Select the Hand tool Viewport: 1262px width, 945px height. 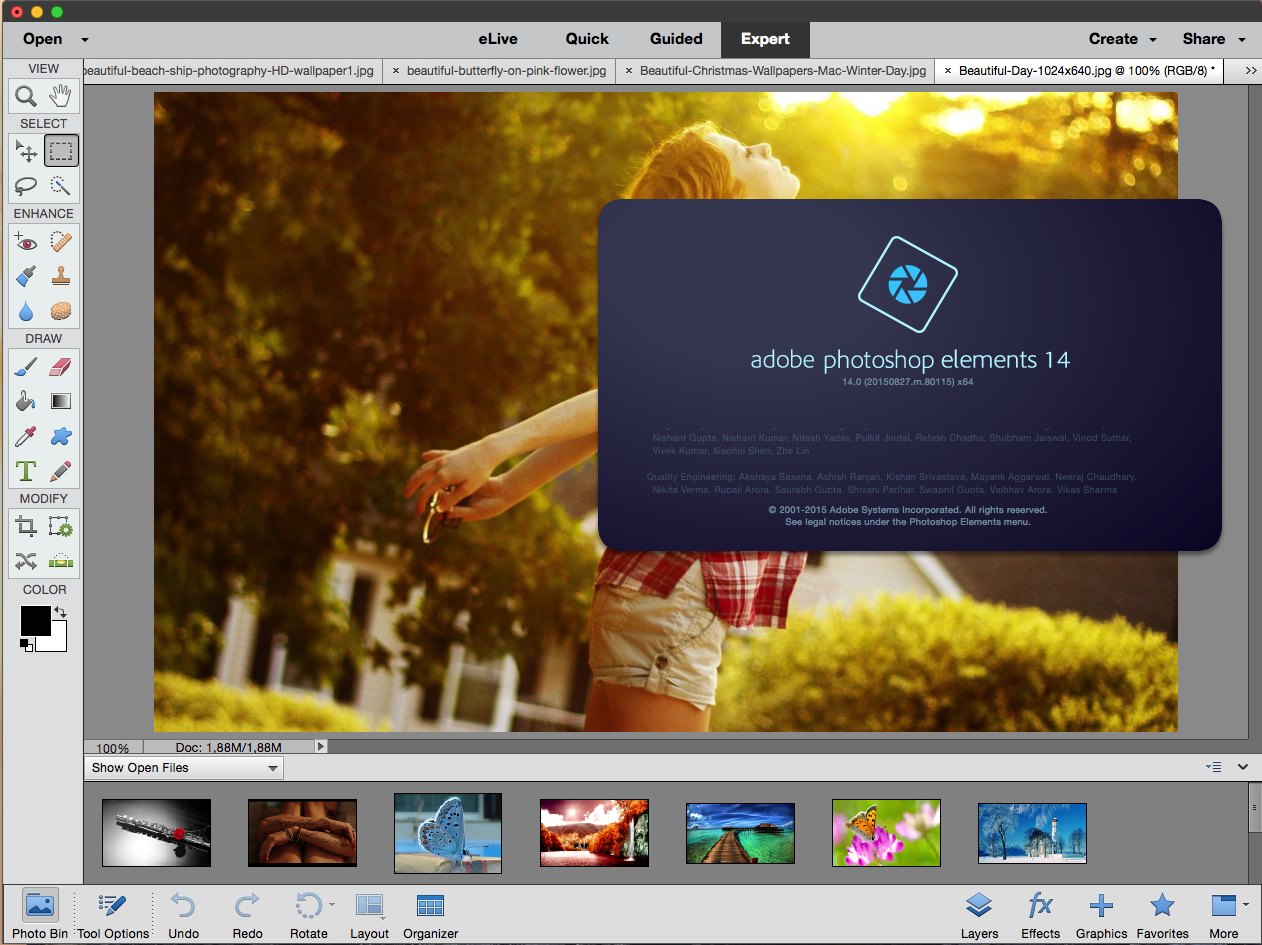[61, 96]
